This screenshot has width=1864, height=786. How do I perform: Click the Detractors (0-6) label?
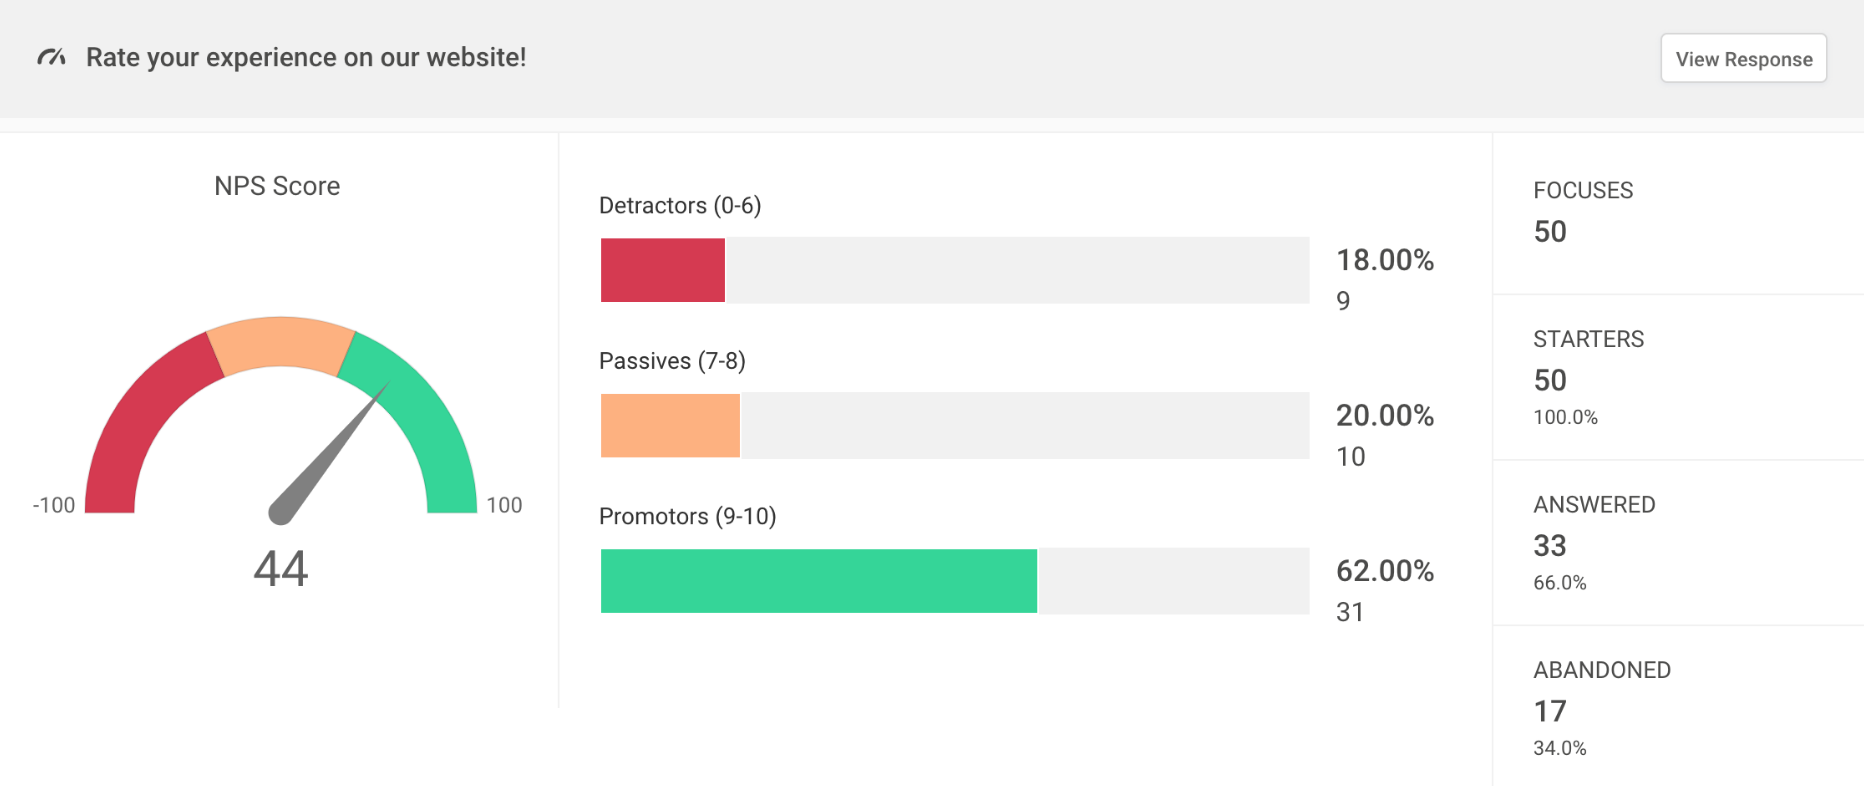[x=680, y=206]
